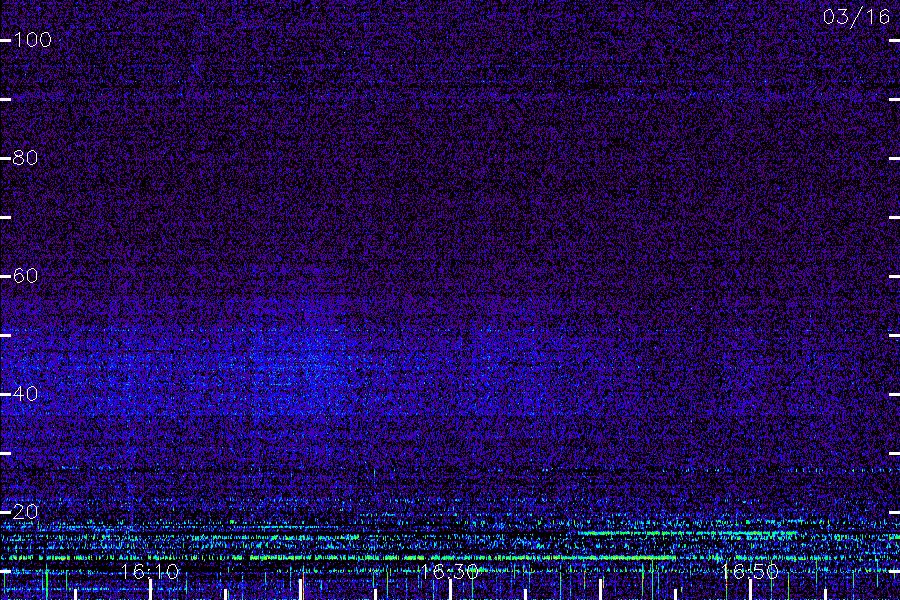Click the 80 frequency axis label
Screen dimensions: 900x600
click(25, 157)
